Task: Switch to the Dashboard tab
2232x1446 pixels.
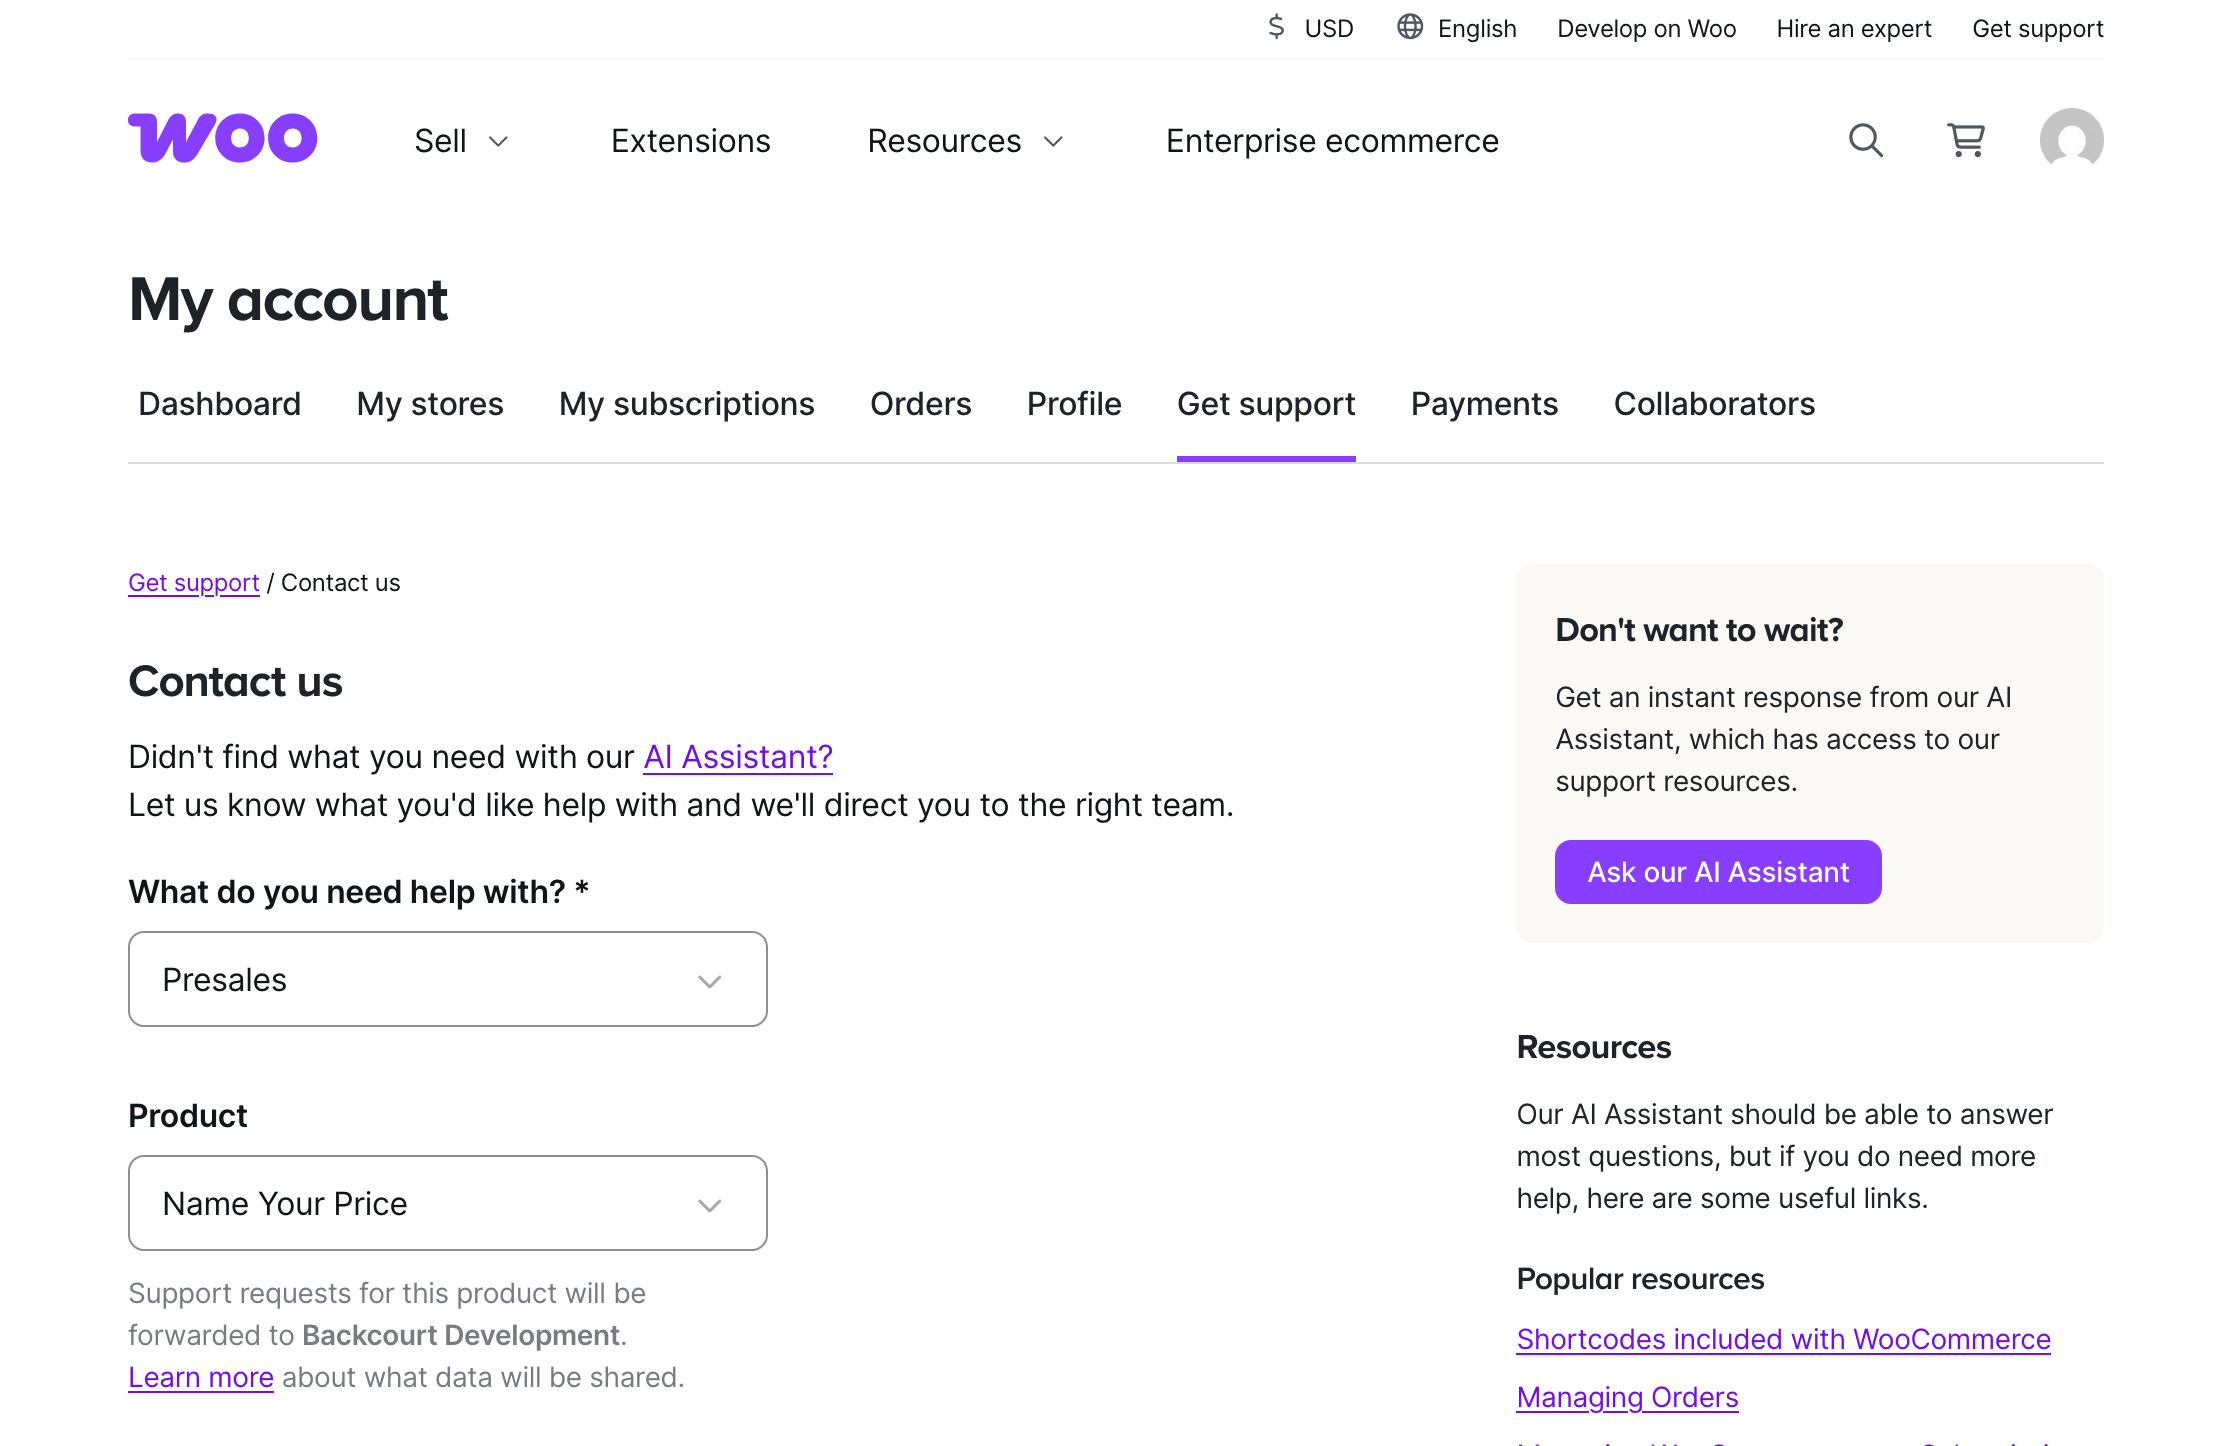Action: coord(219,404)
